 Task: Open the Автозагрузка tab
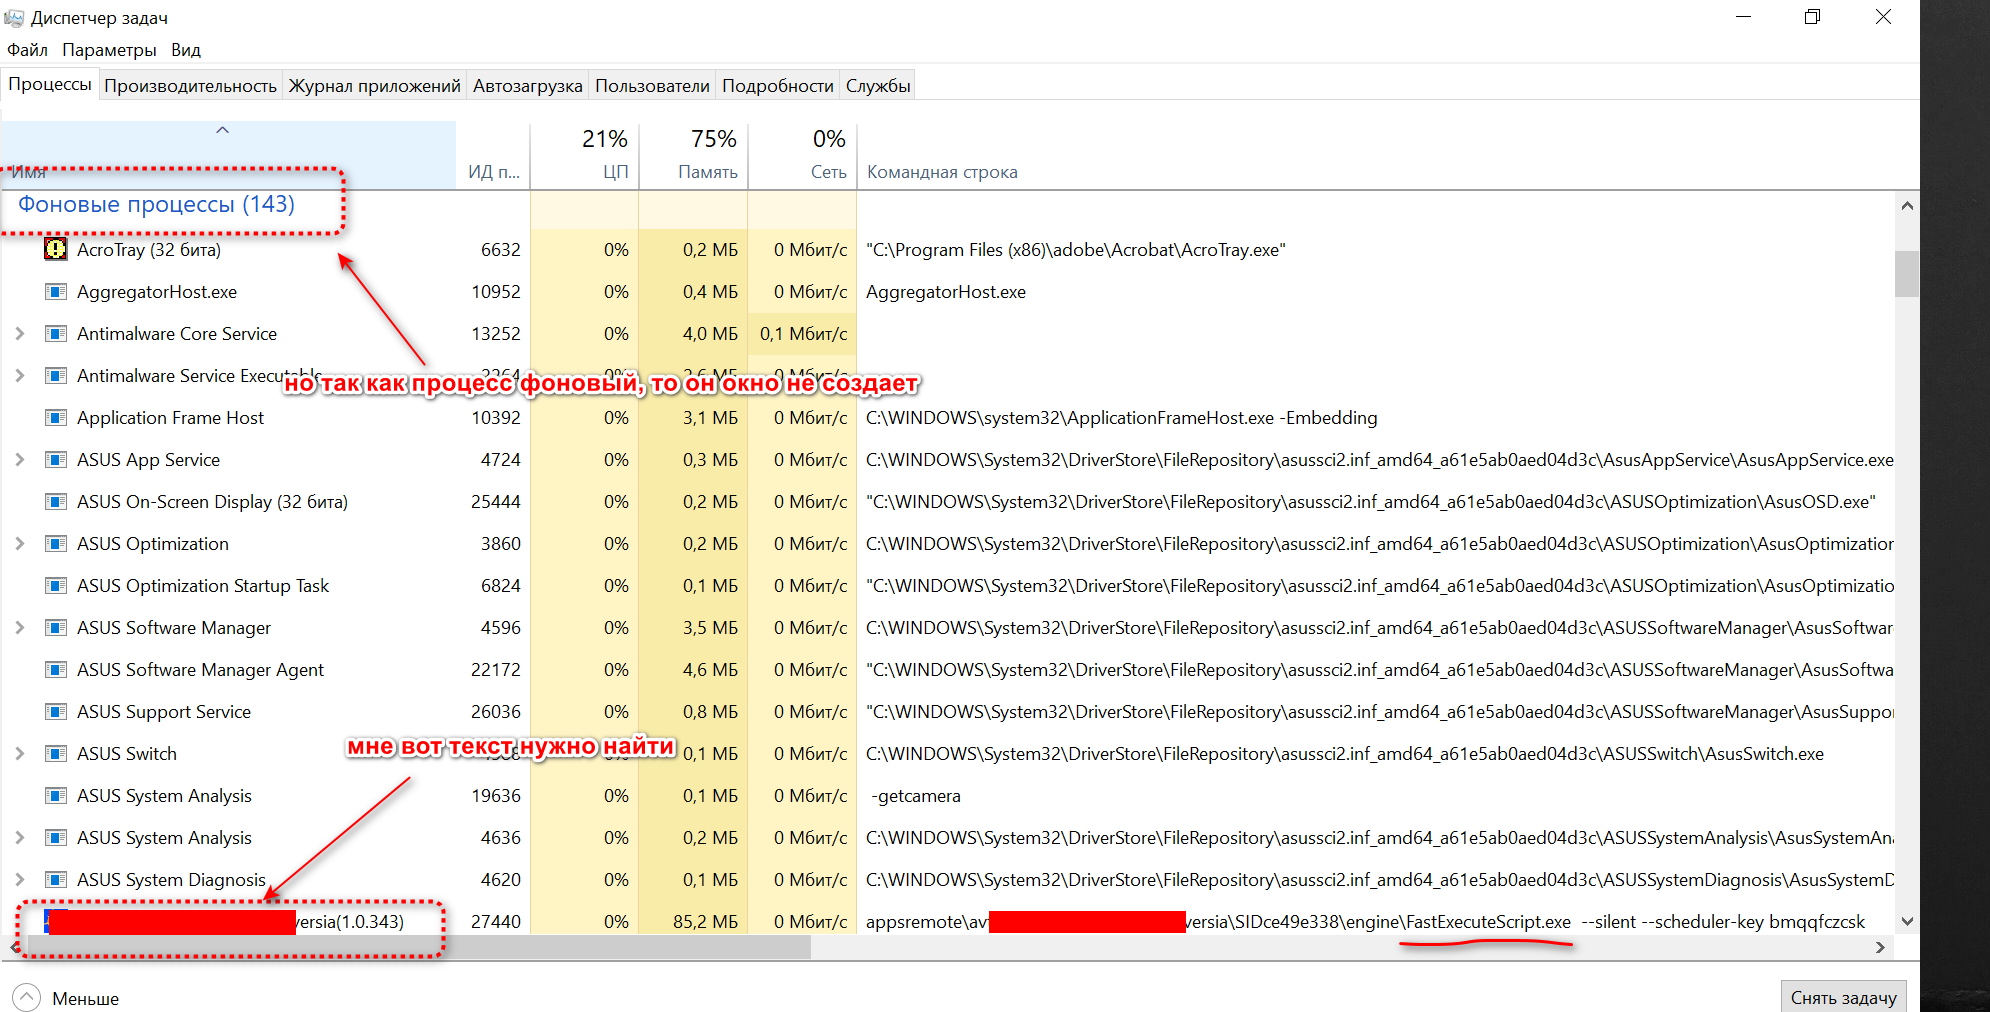[527, 86]
